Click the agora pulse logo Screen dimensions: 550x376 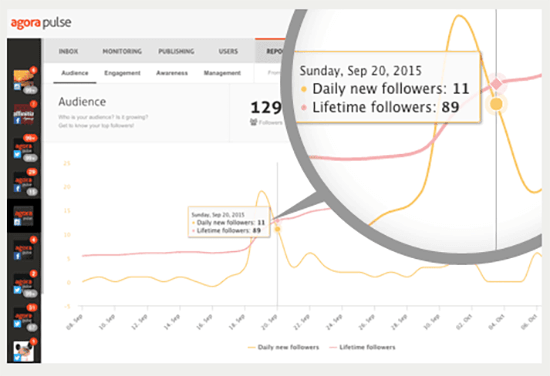(41, 23)
